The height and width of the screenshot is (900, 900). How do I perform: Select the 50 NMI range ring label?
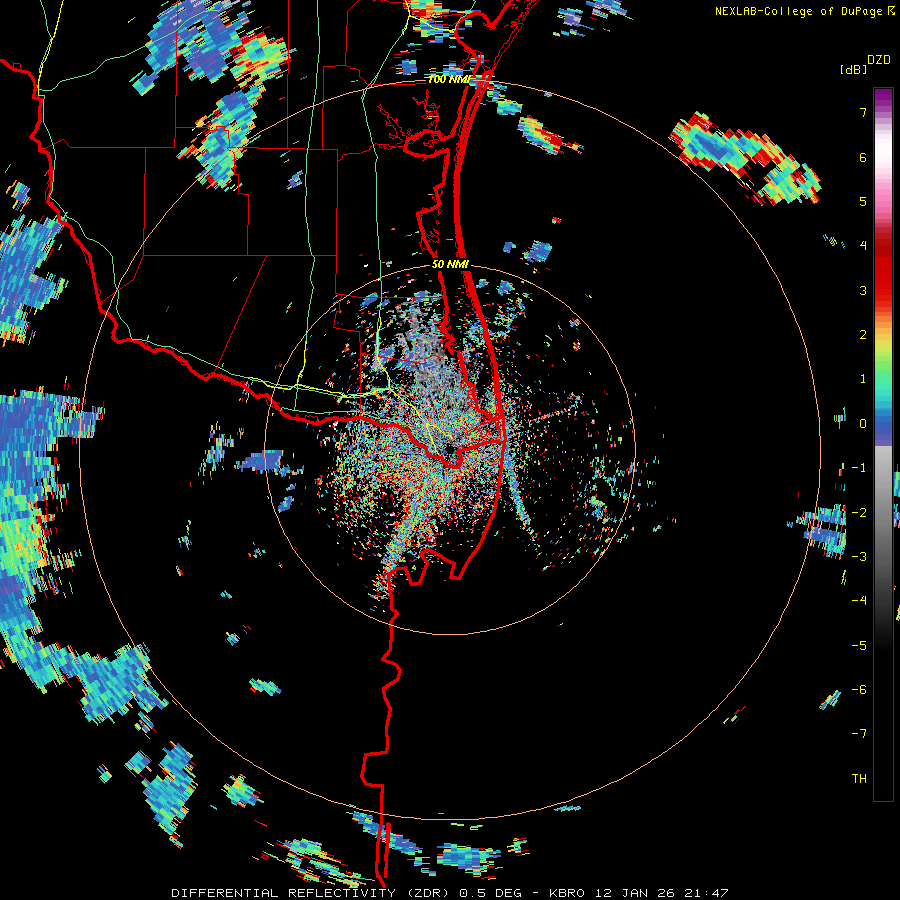451,265
